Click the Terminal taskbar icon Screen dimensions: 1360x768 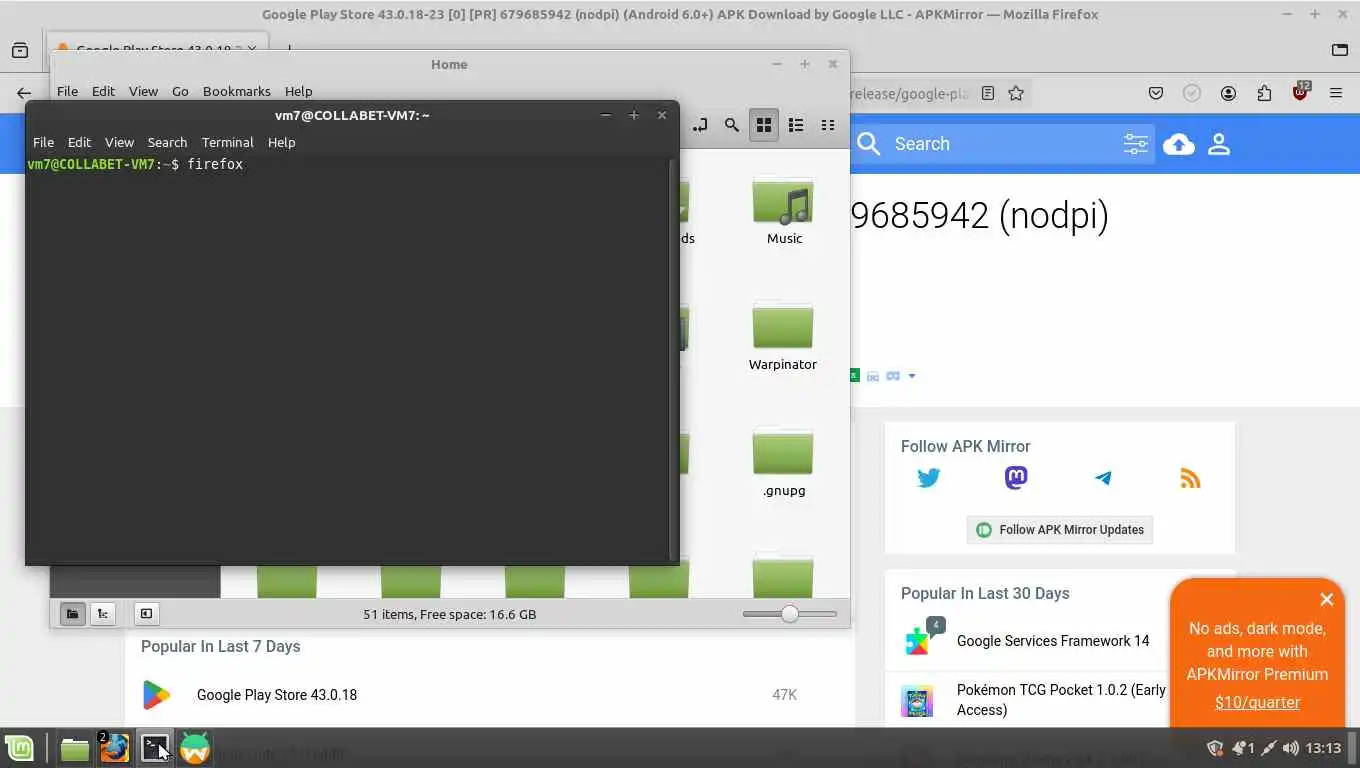tap(155, 748)
